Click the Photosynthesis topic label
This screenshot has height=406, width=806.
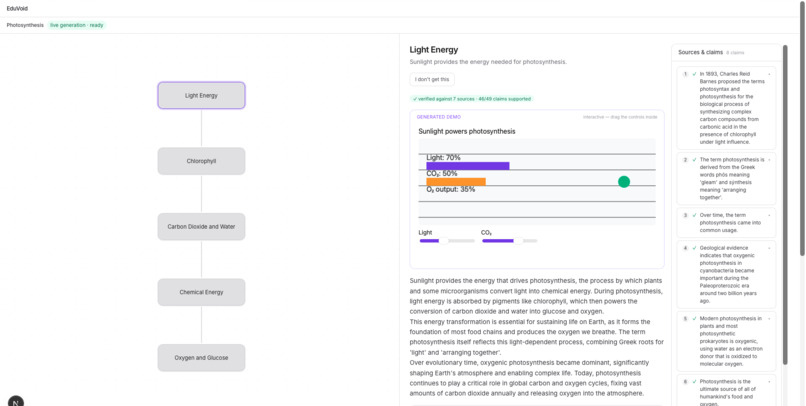tap(25, 25)
